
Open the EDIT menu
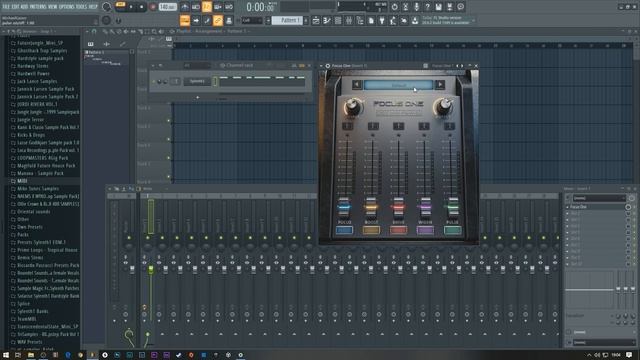click(16, 7)
